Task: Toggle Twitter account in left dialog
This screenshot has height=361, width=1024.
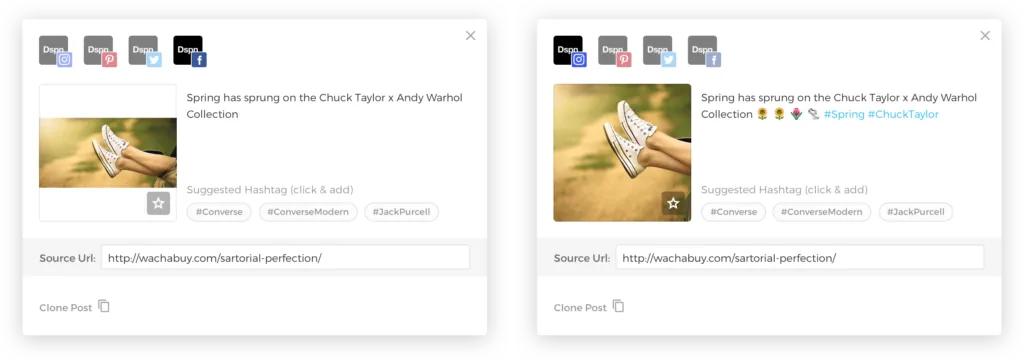Action: pos(145,51)
